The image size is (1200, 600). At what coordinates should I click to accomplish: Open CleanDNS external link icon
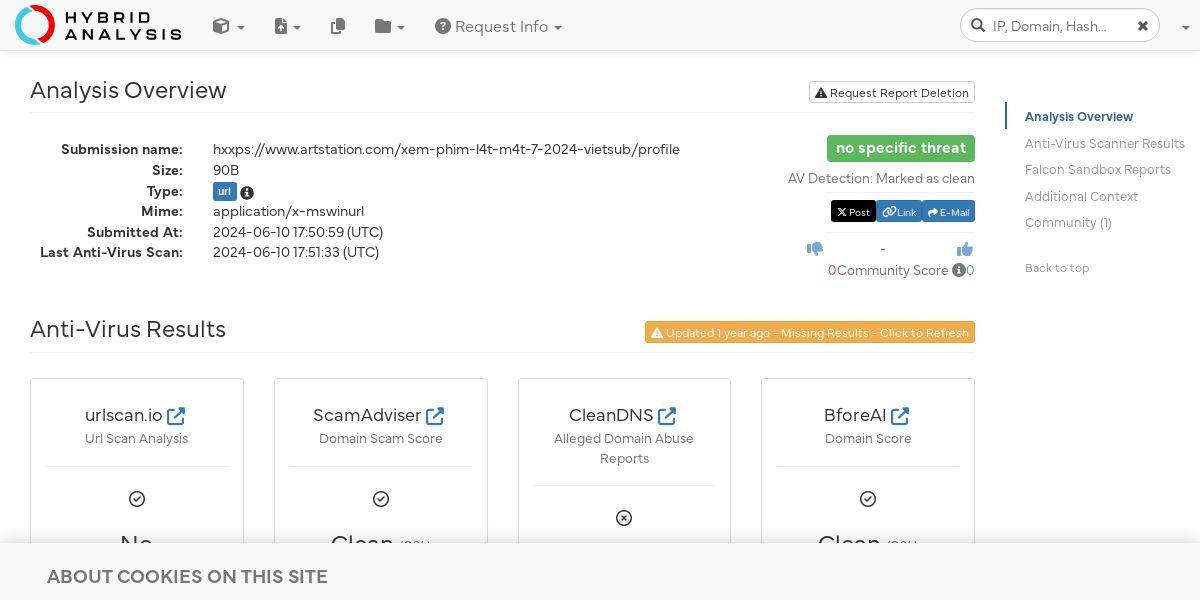click(x=667, y=415)
